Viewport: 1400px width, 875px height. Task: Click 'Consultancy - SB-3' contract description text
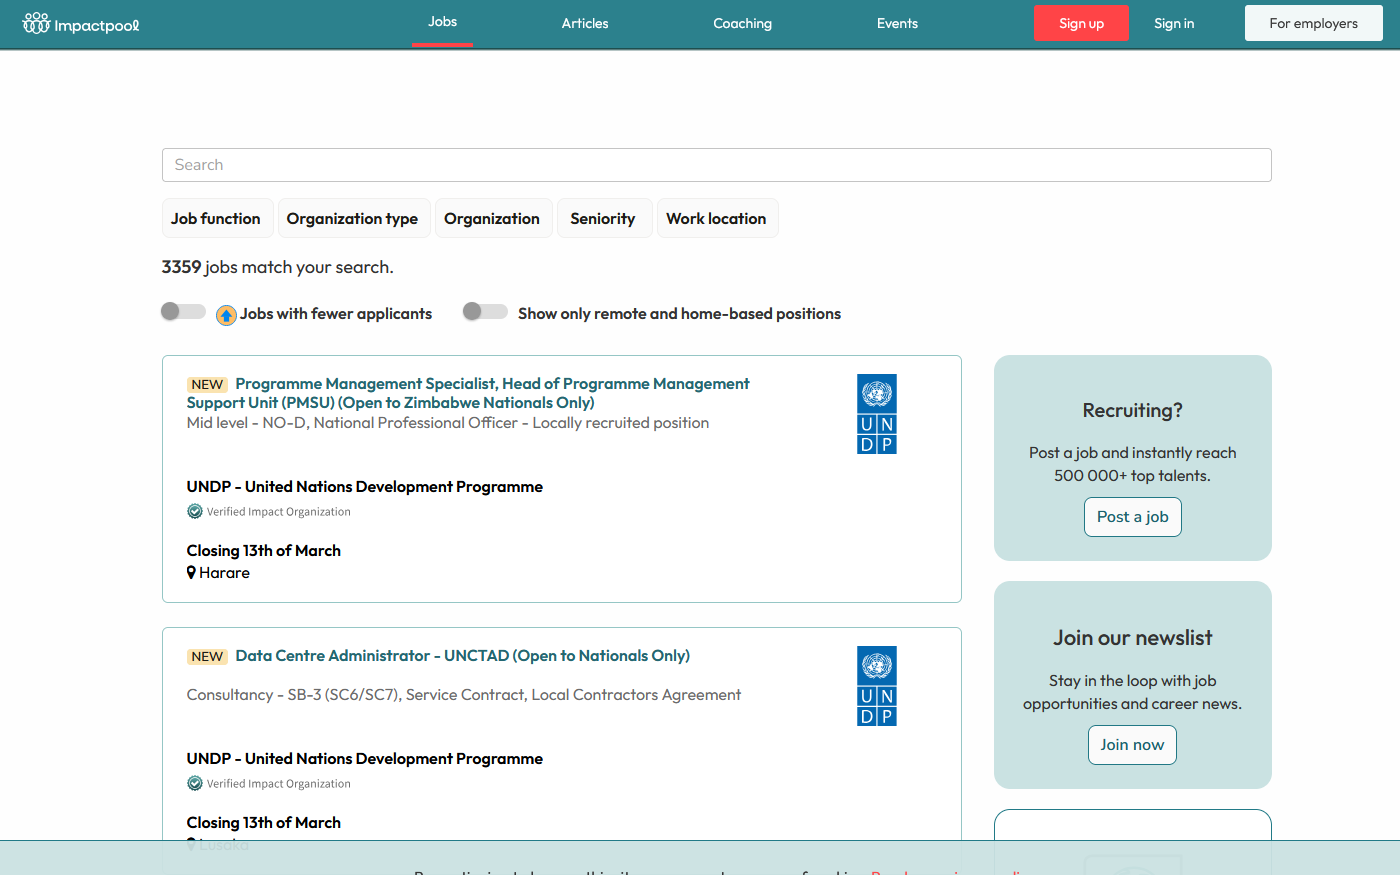tap(464, 695)
